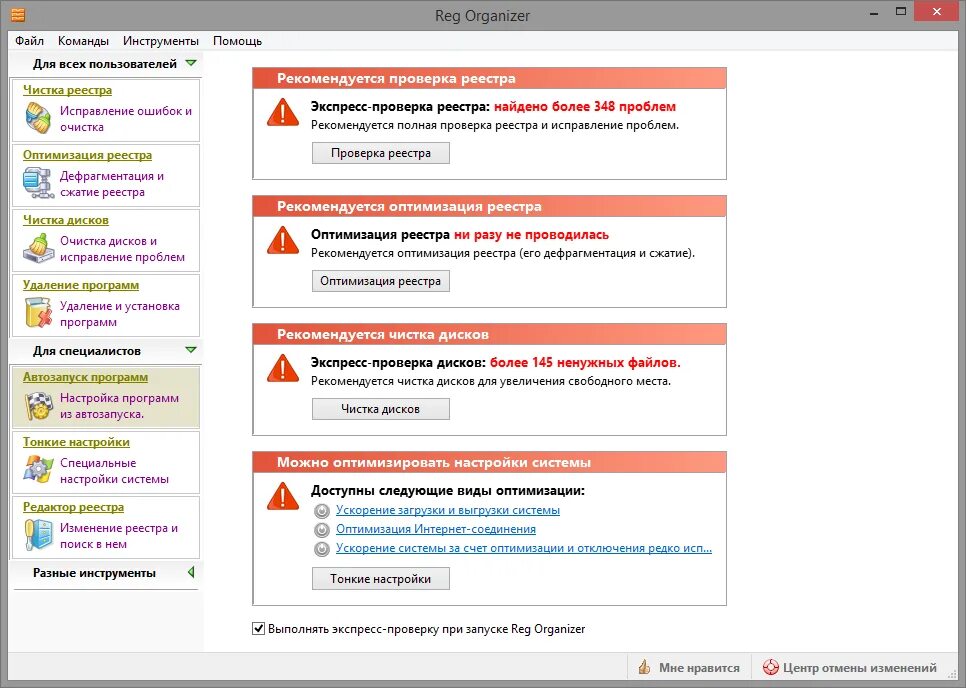This screenshot has height=688, width=966.
Task: Open Оптимизация реестра sidebar heading link
Action: [87, 155]
